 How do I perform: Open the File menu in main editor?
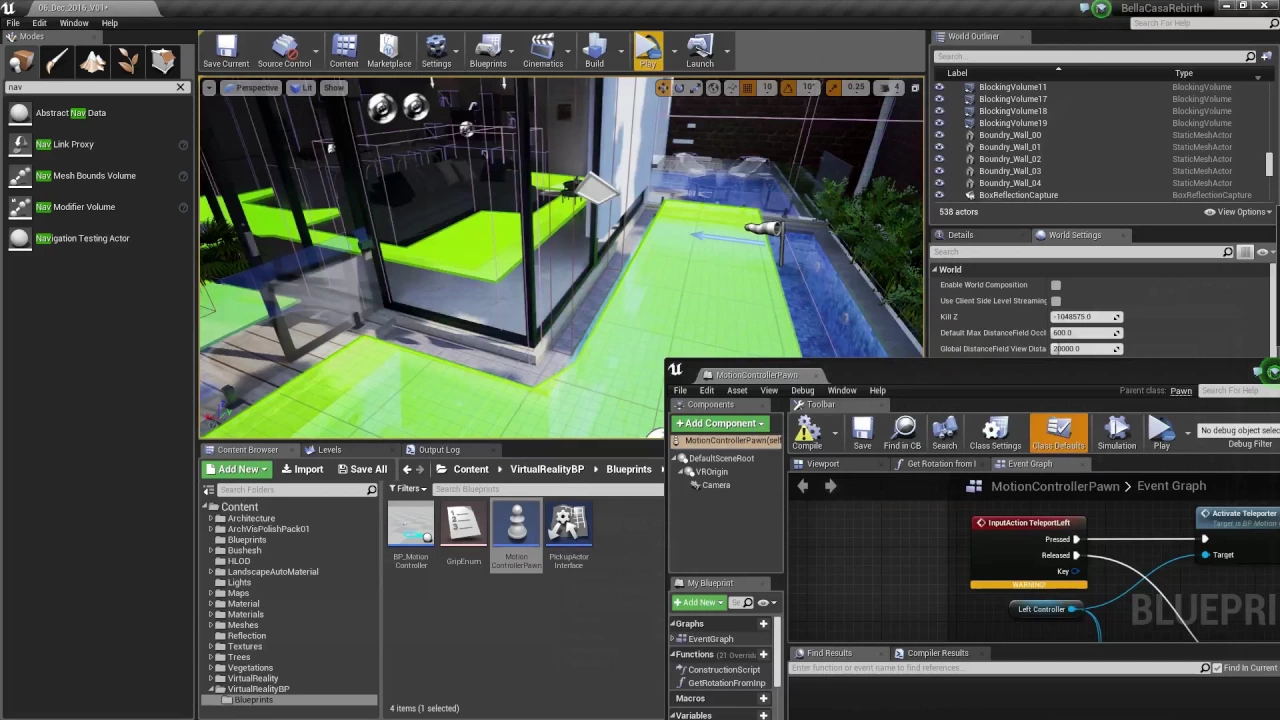pos(13,23)
